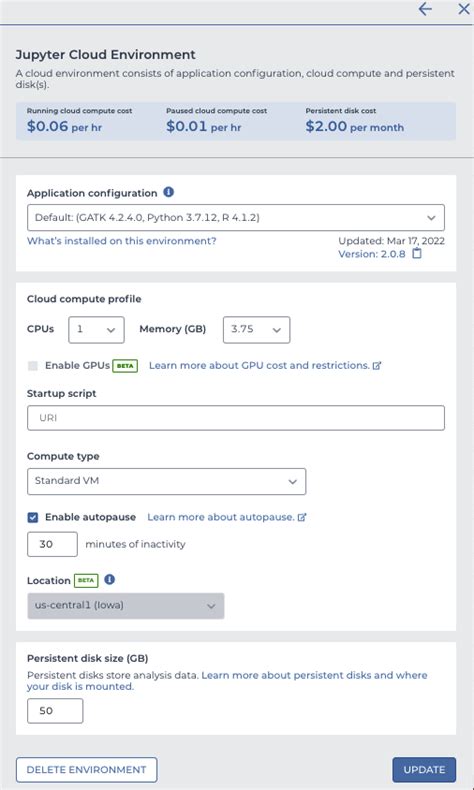Click the Application configuration info icon
Viewport: 474px width, 790px height.
pos(169,192)
